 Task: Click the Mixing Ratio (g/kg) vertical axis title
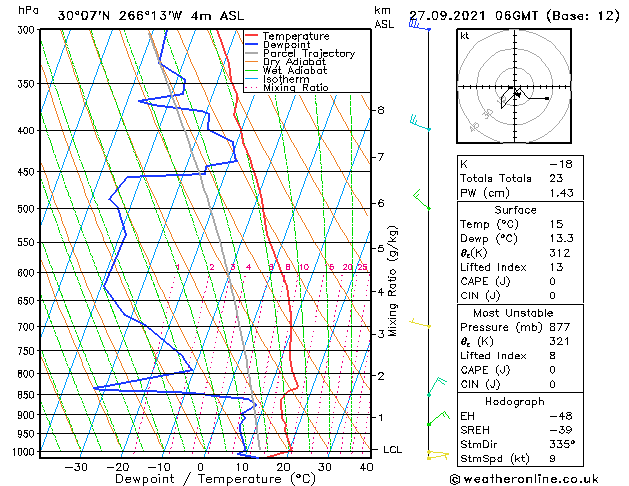point(392,281)
